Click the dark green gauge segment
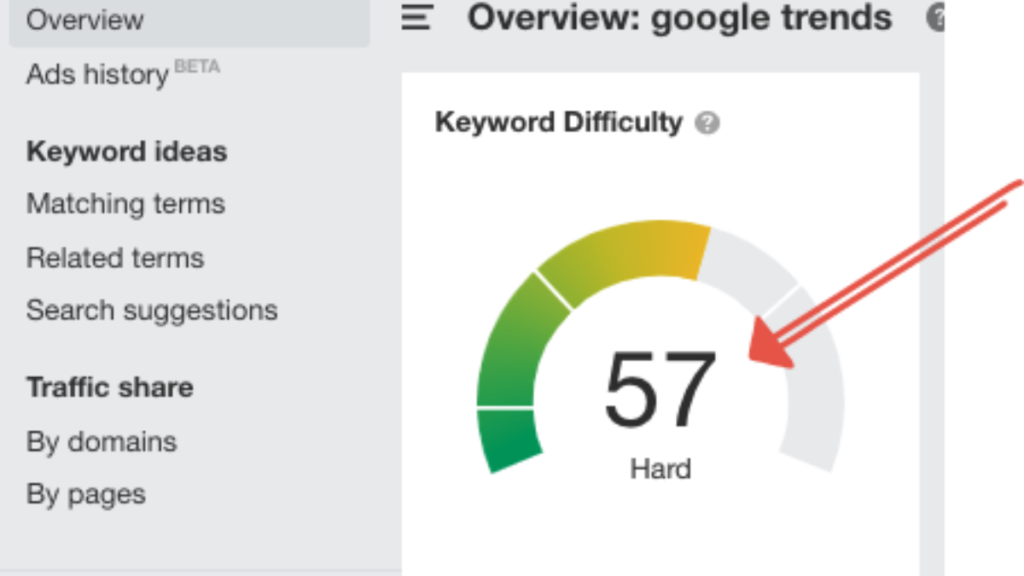Viewport: 1024px width, 576px height. (508, 440)
